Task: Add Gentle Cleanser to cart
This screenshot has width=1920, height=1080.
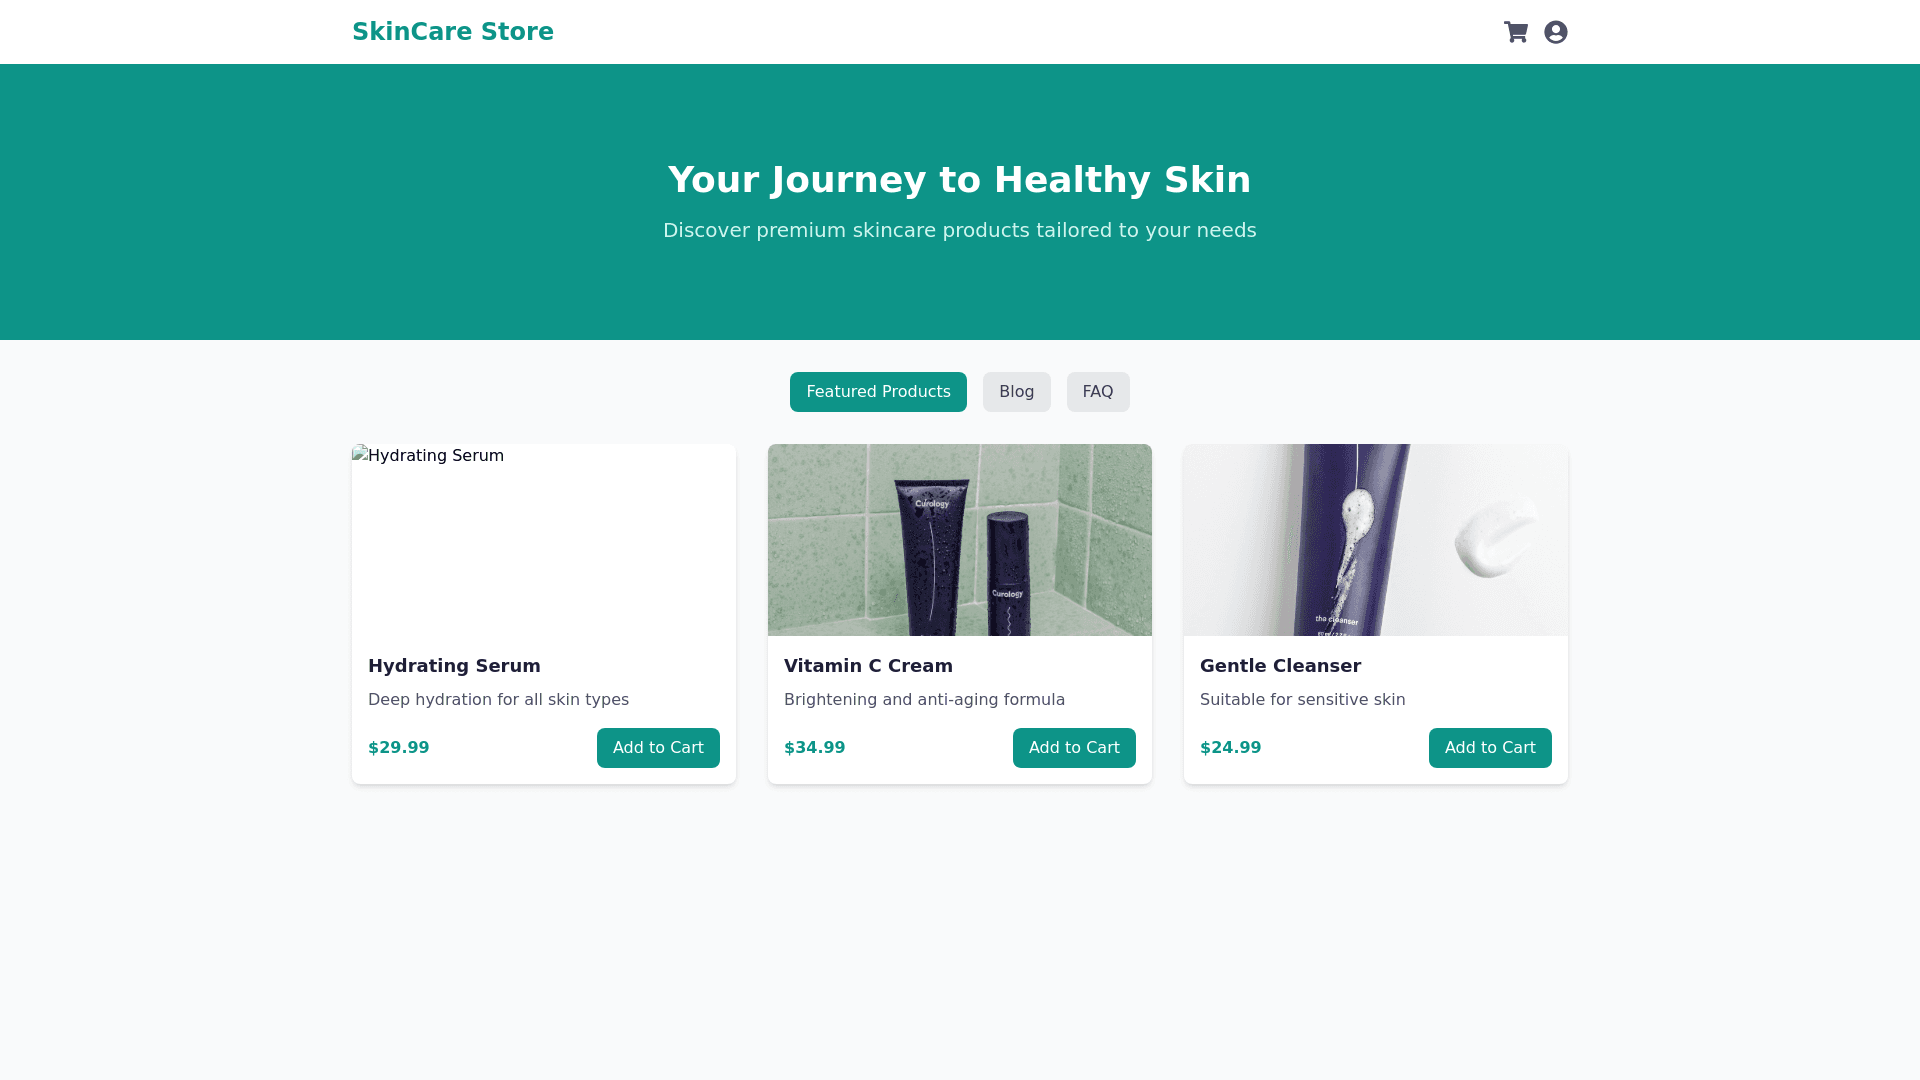Action: (1490, 748)
